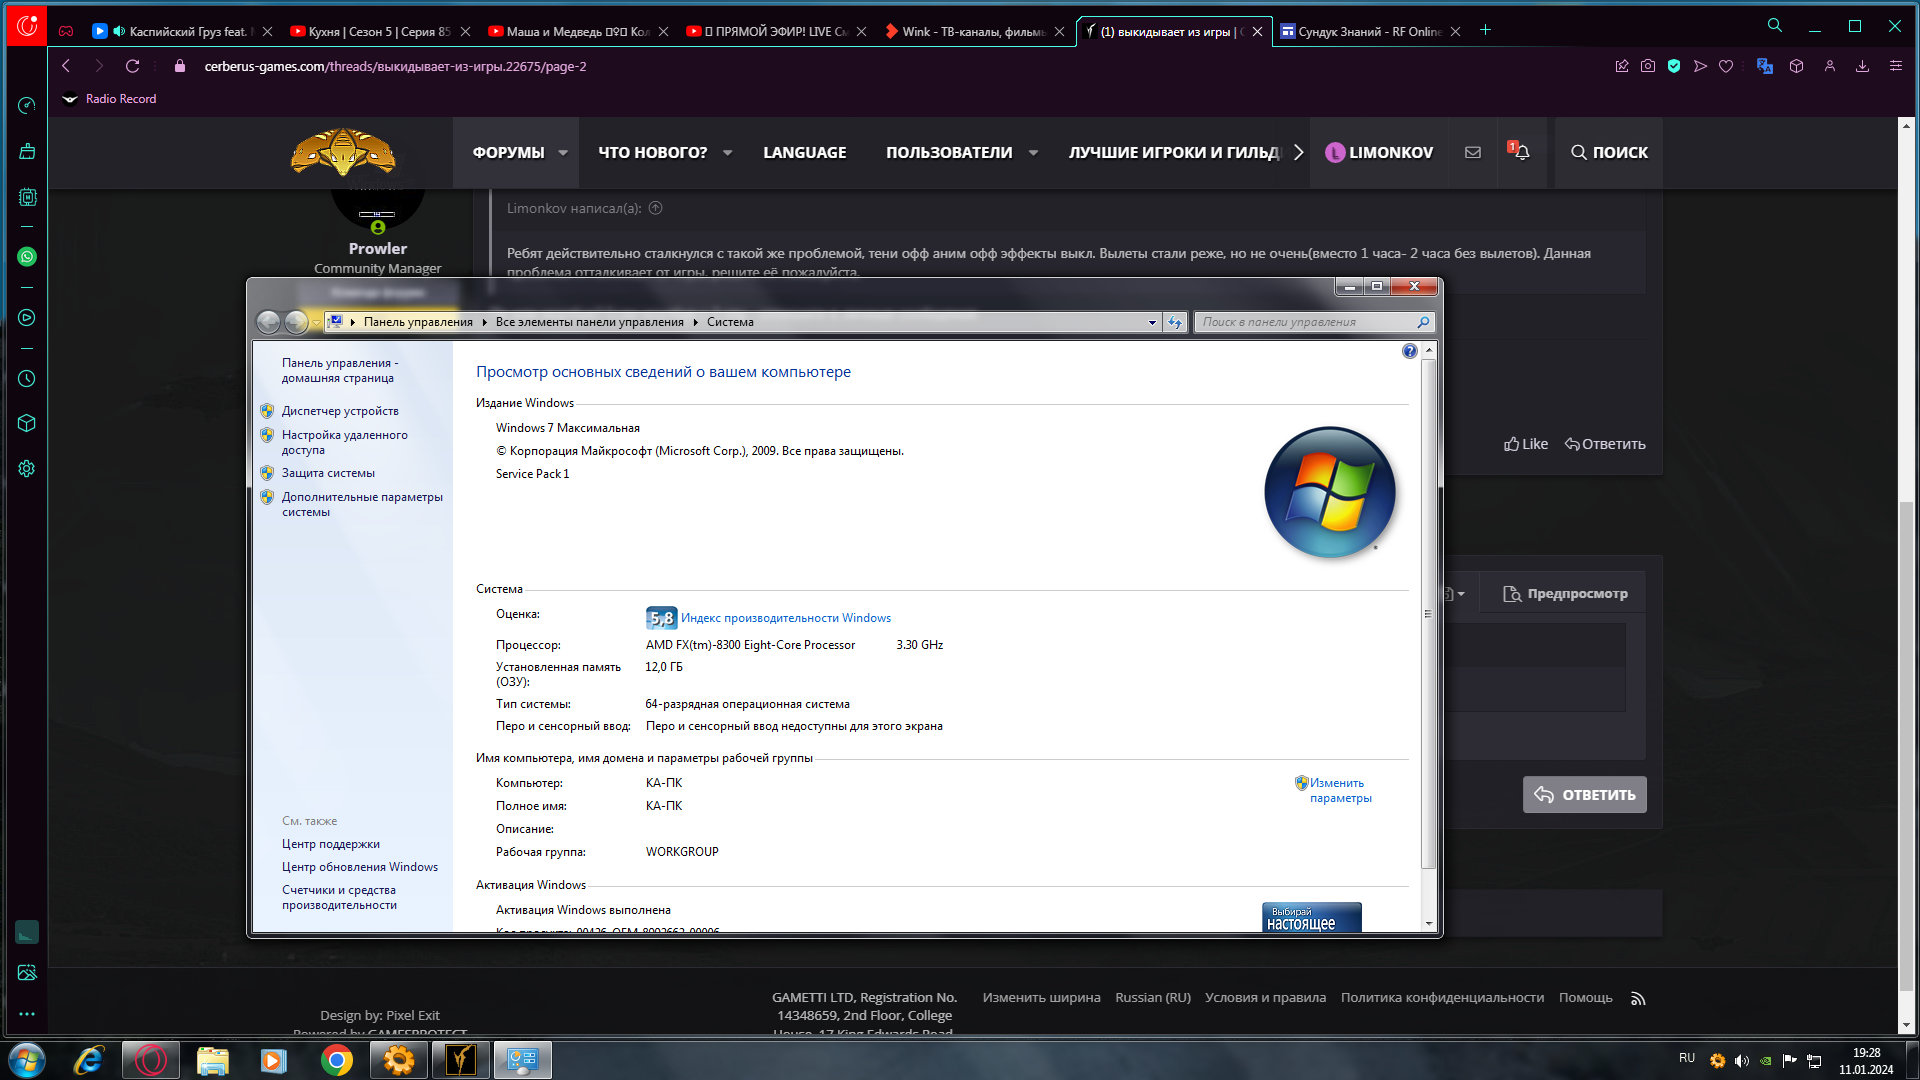Open the sidebar player icon
Screen dimensions: 1920x1080
pos(27,318)
